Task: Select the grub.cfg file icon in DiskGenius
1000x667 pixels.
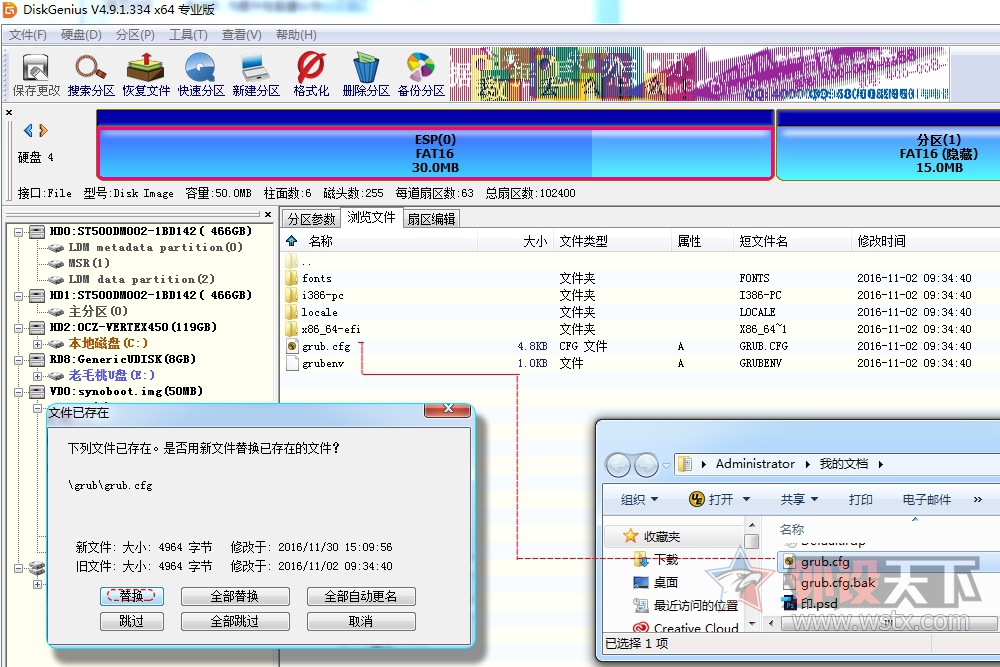Action: pyautogui.click(x=292, y=346)
